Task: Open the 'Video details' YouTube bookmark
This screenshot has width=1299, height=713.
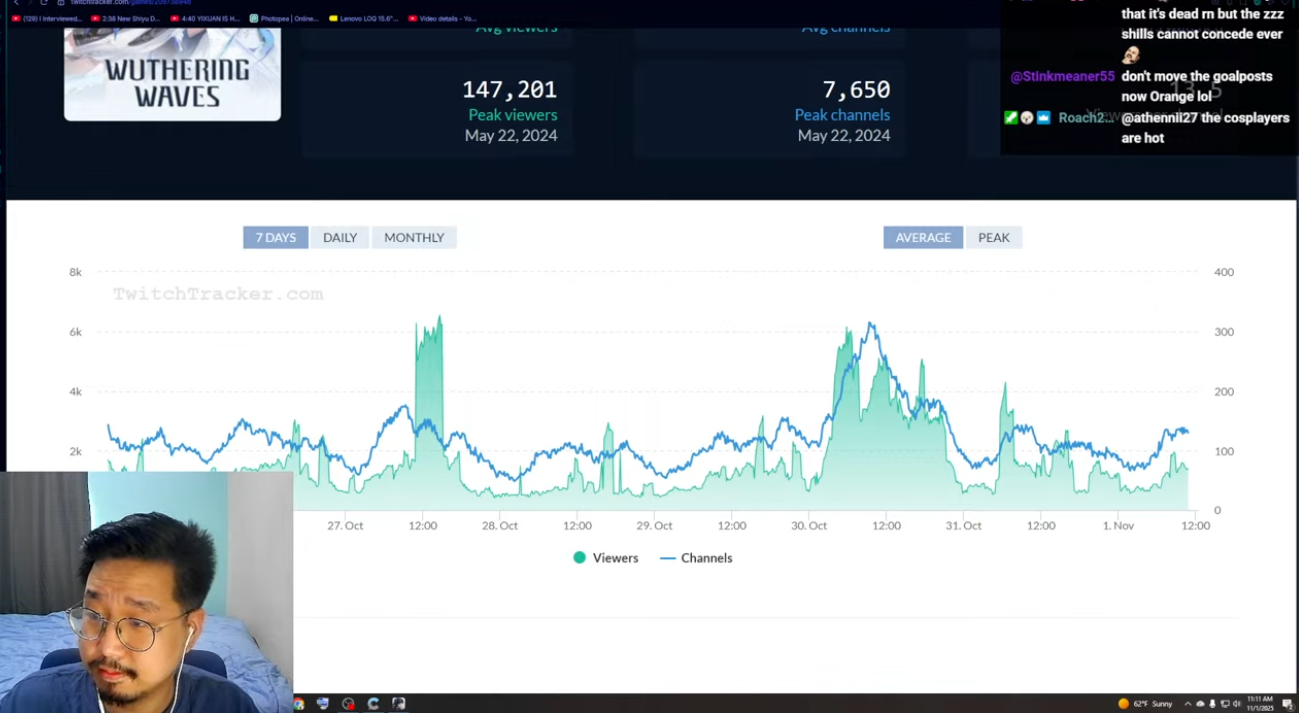Action: (443, 18)
